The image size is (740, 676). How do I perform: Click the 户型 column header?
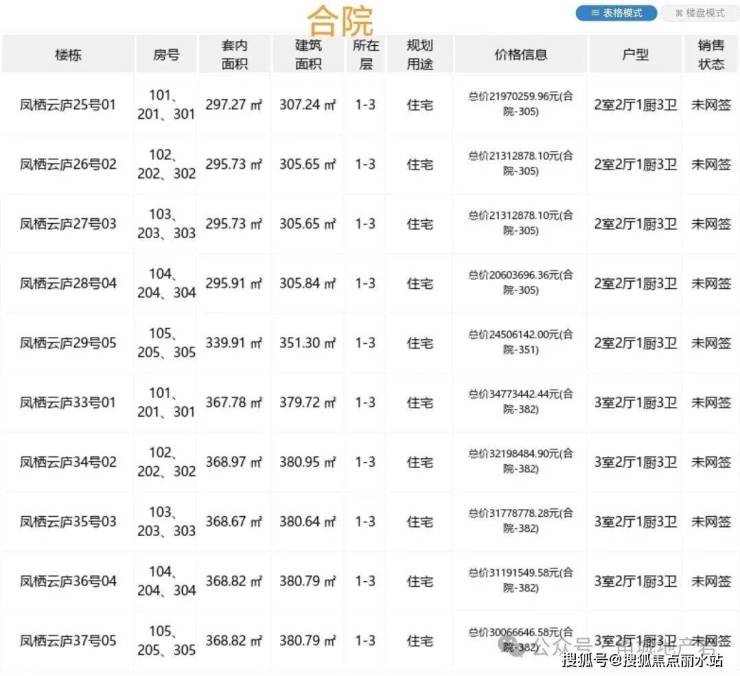(x=635, y=55)
